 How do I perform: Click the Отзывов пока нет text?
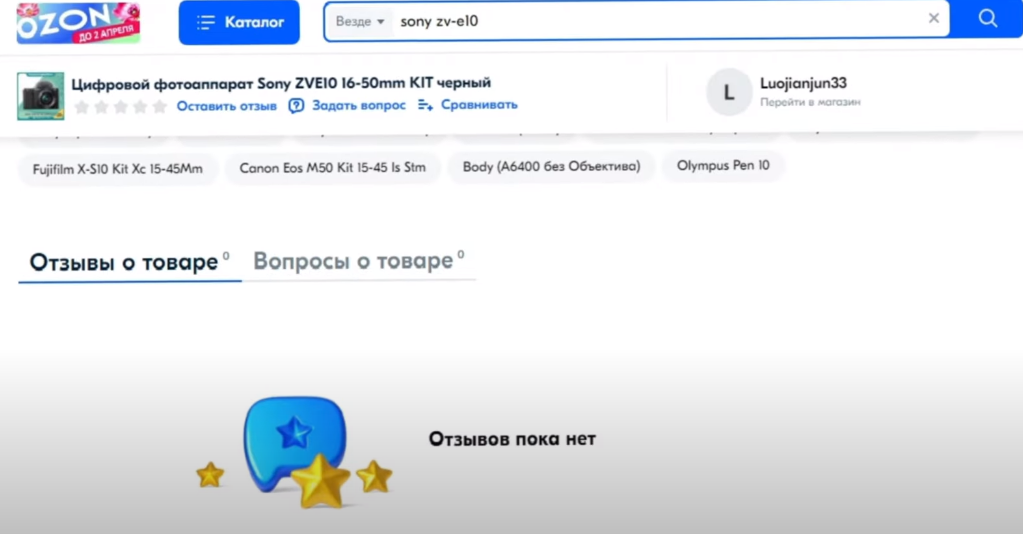512,439
